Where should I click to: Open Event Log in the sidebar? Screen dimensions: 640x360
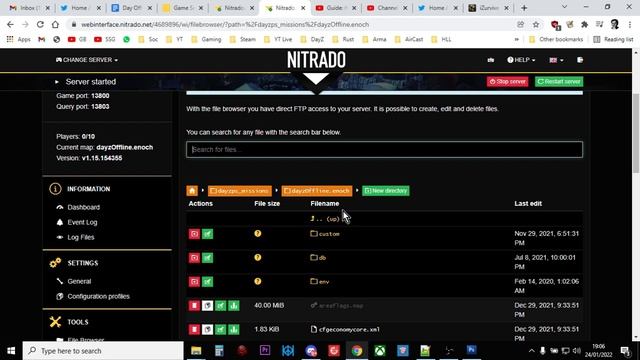point(82,222)
